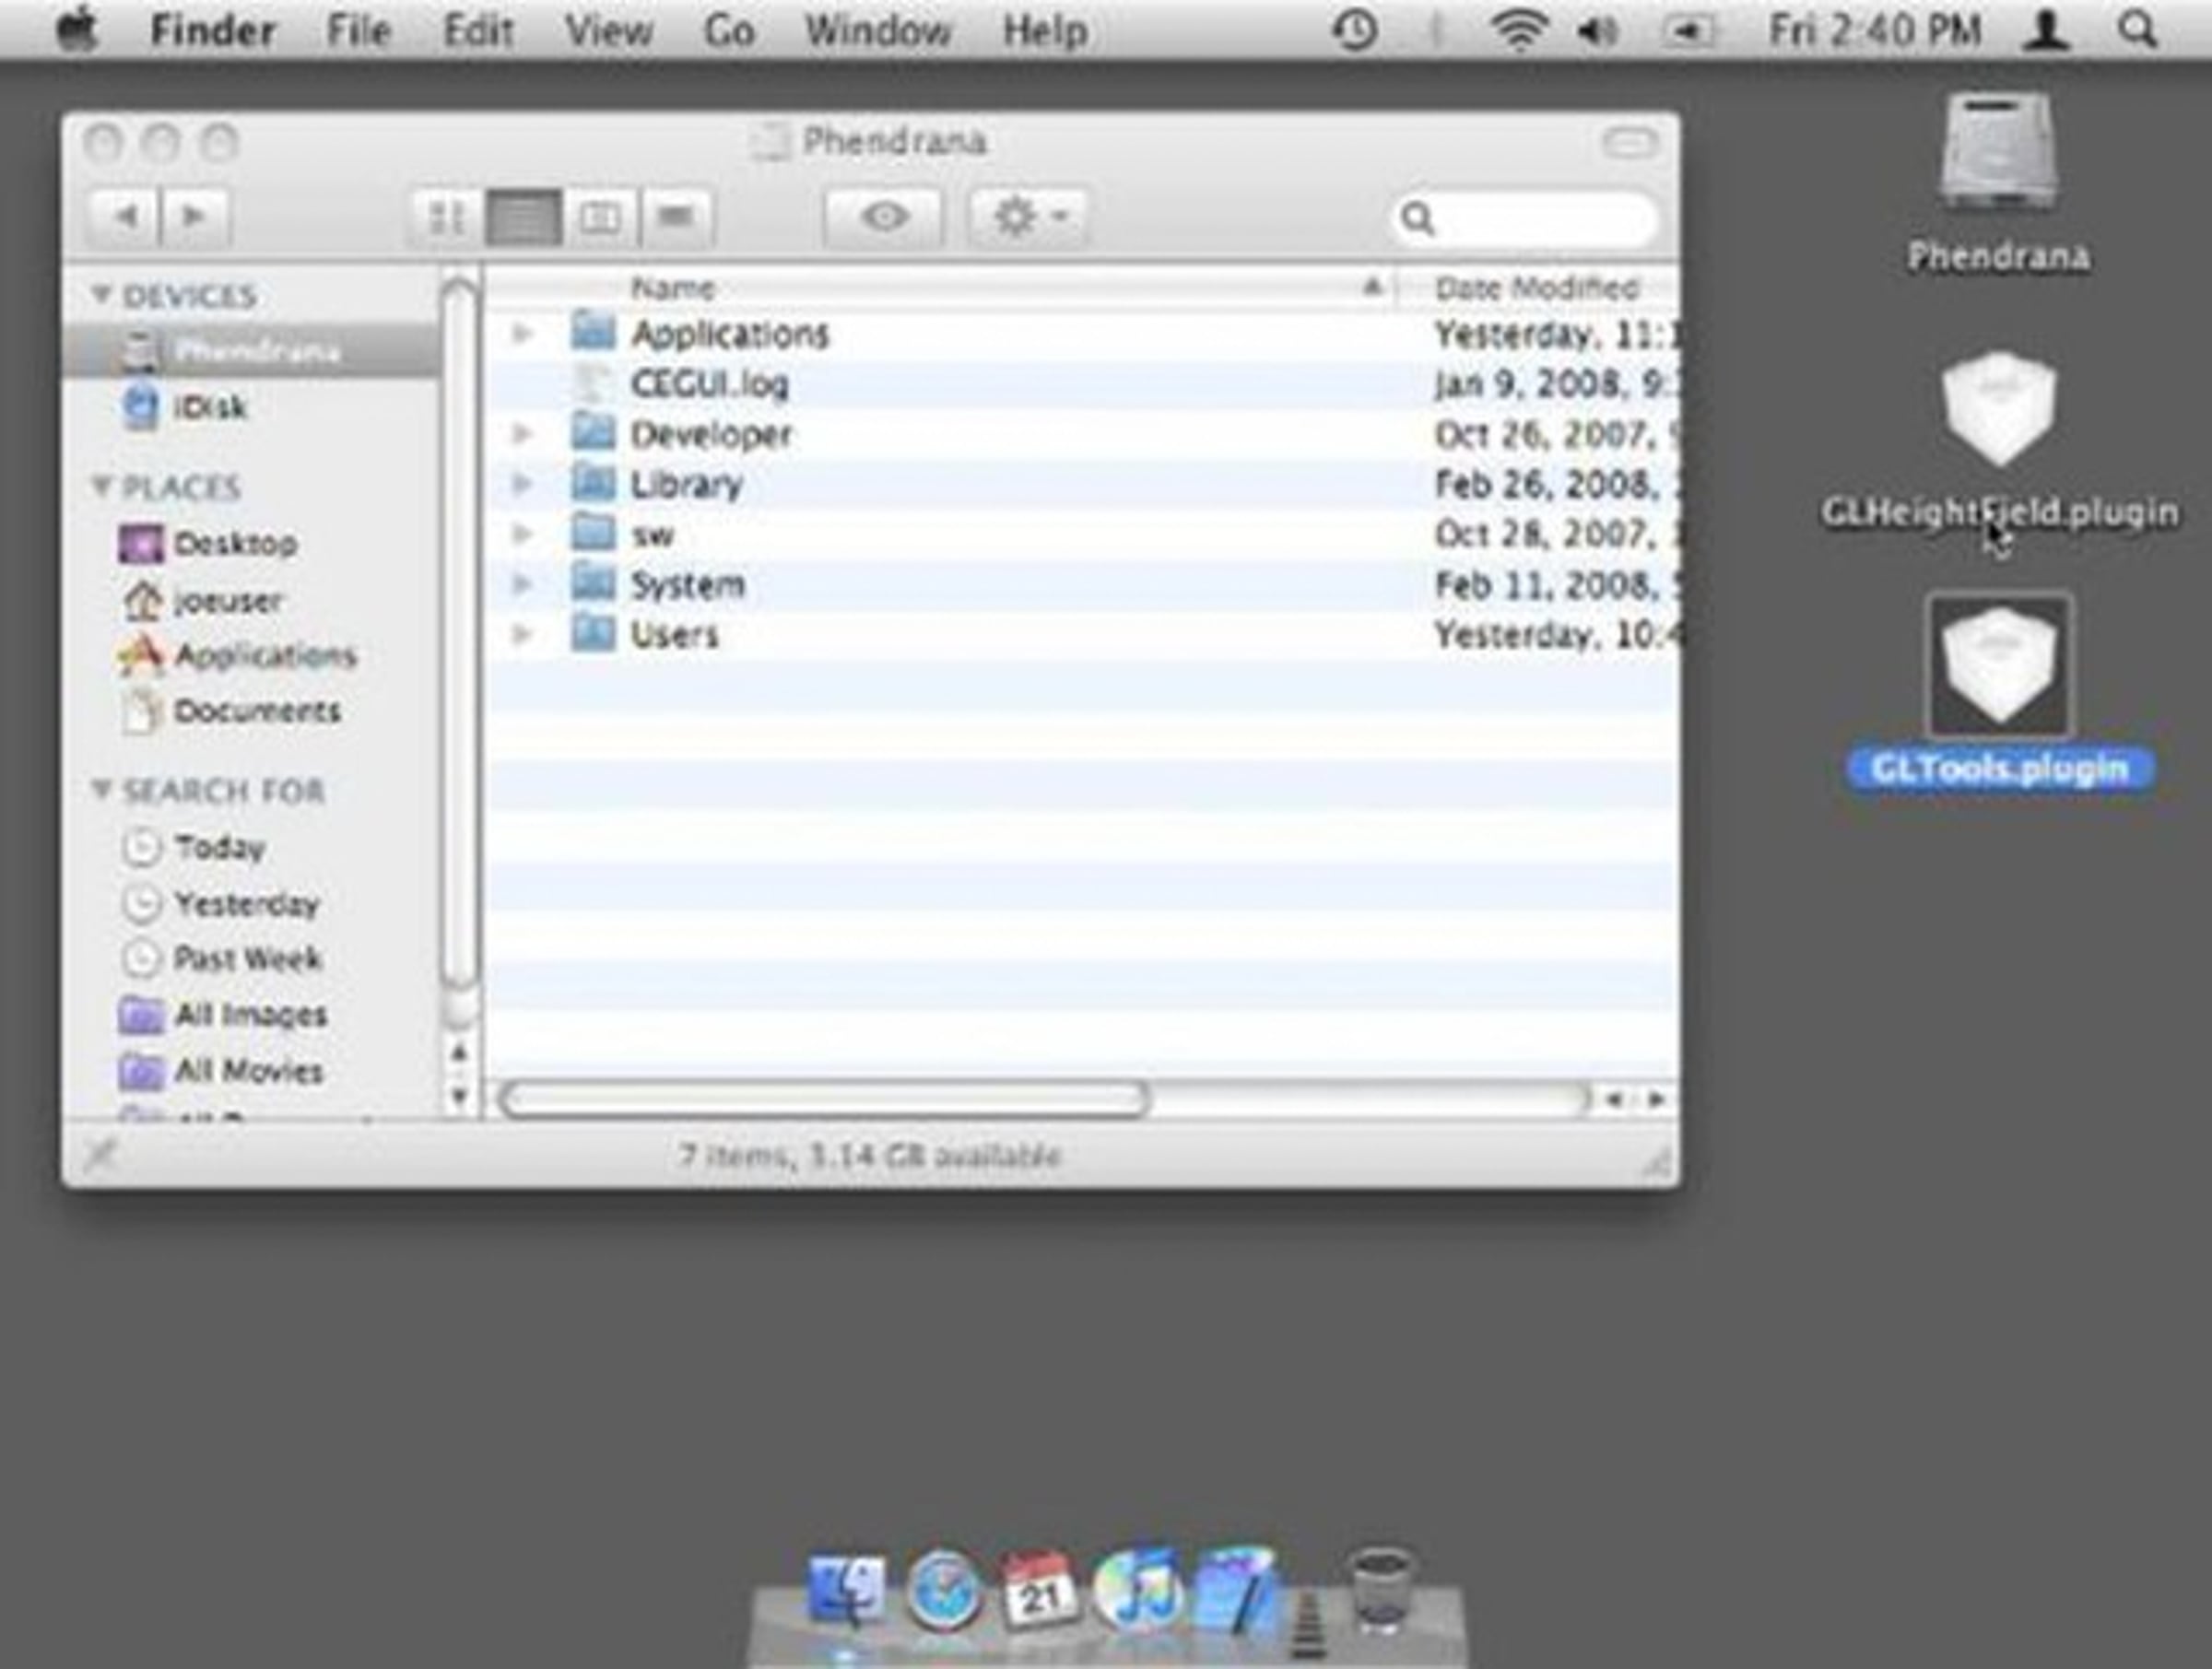Toggle the toolbar pill button
2212x1669 pixels.
[1630, 143]
